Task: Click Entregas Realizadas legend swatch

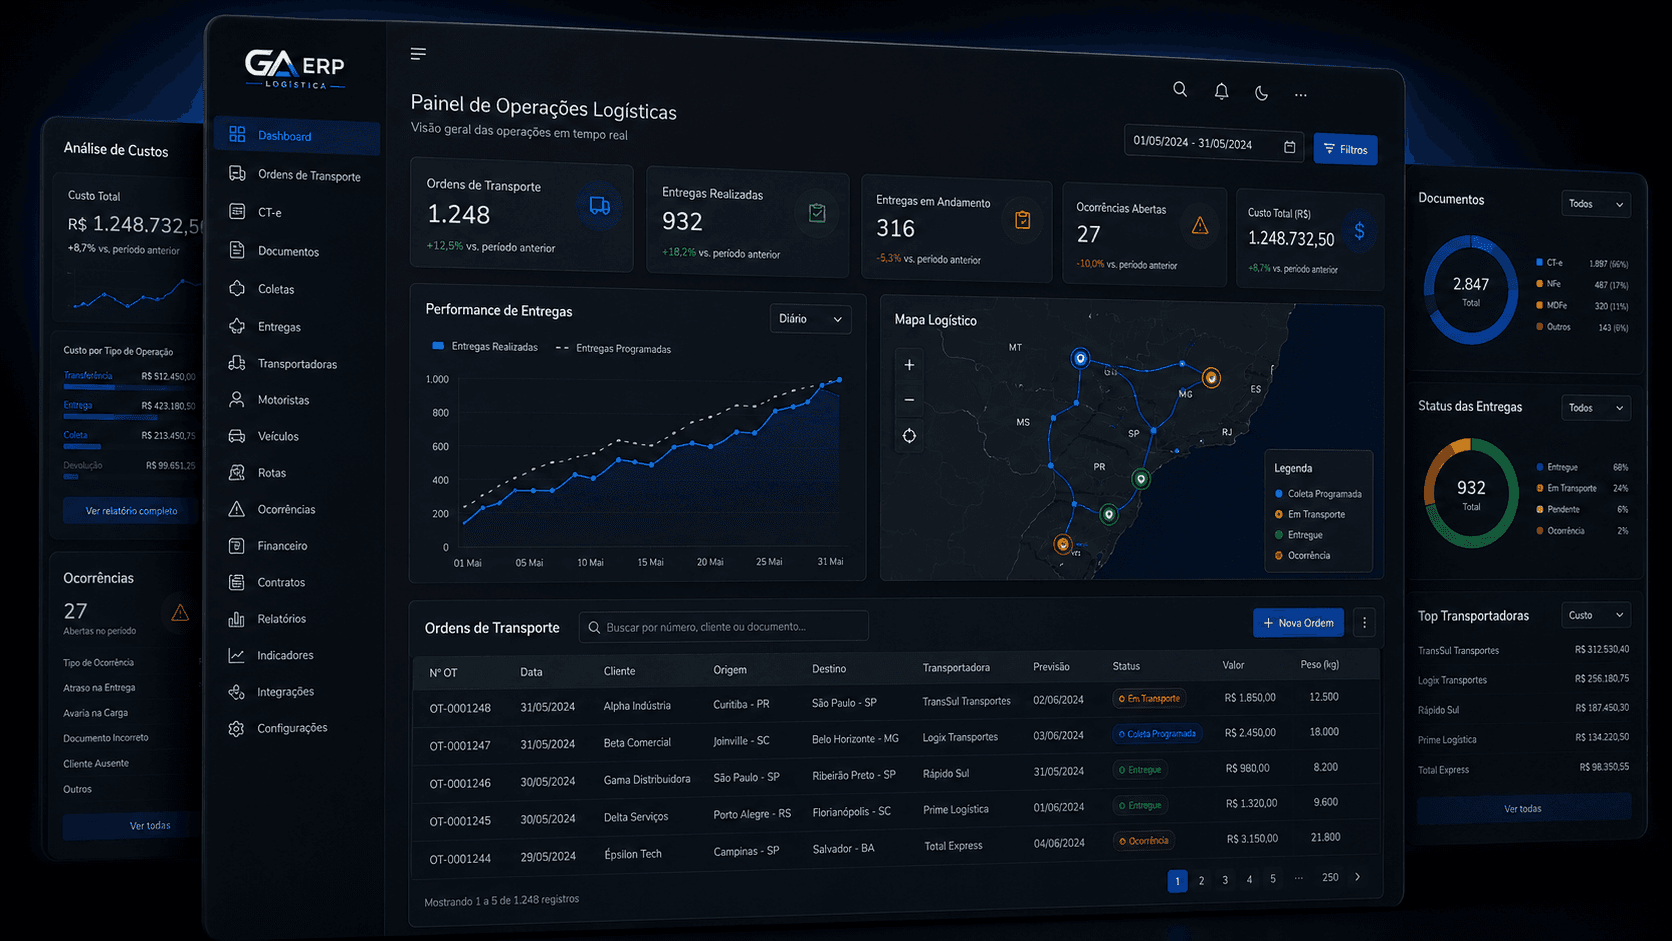Action: click(438, 346)
